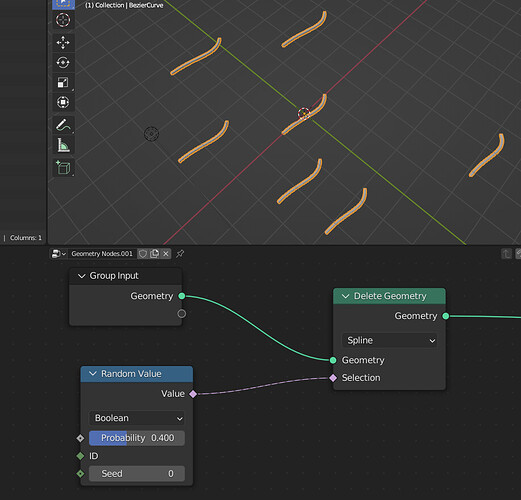Select the Group Input node header
This screenshot has width=521, height=500.
(126, 276)
